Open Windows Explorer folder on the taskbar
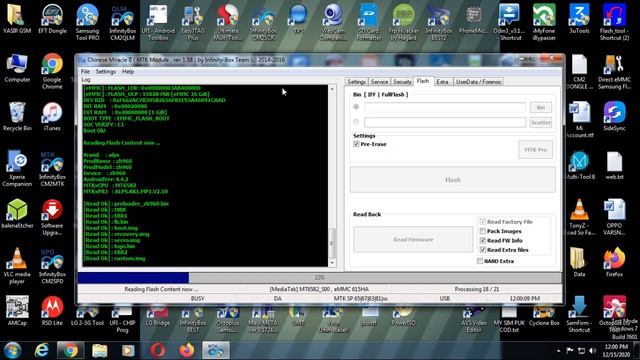The height and width of the screenshot is (360, 640). [100, 350]
